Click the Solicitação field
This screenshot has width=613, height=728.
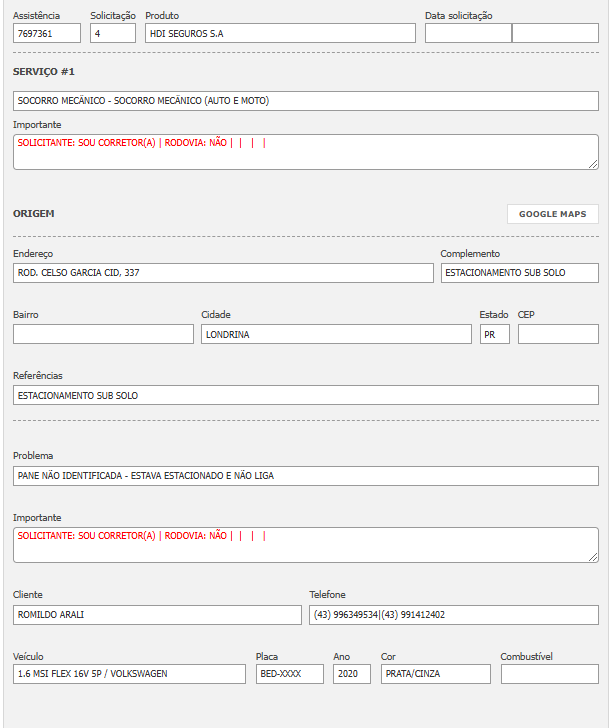pyautogui.click(x=112, y=33)
